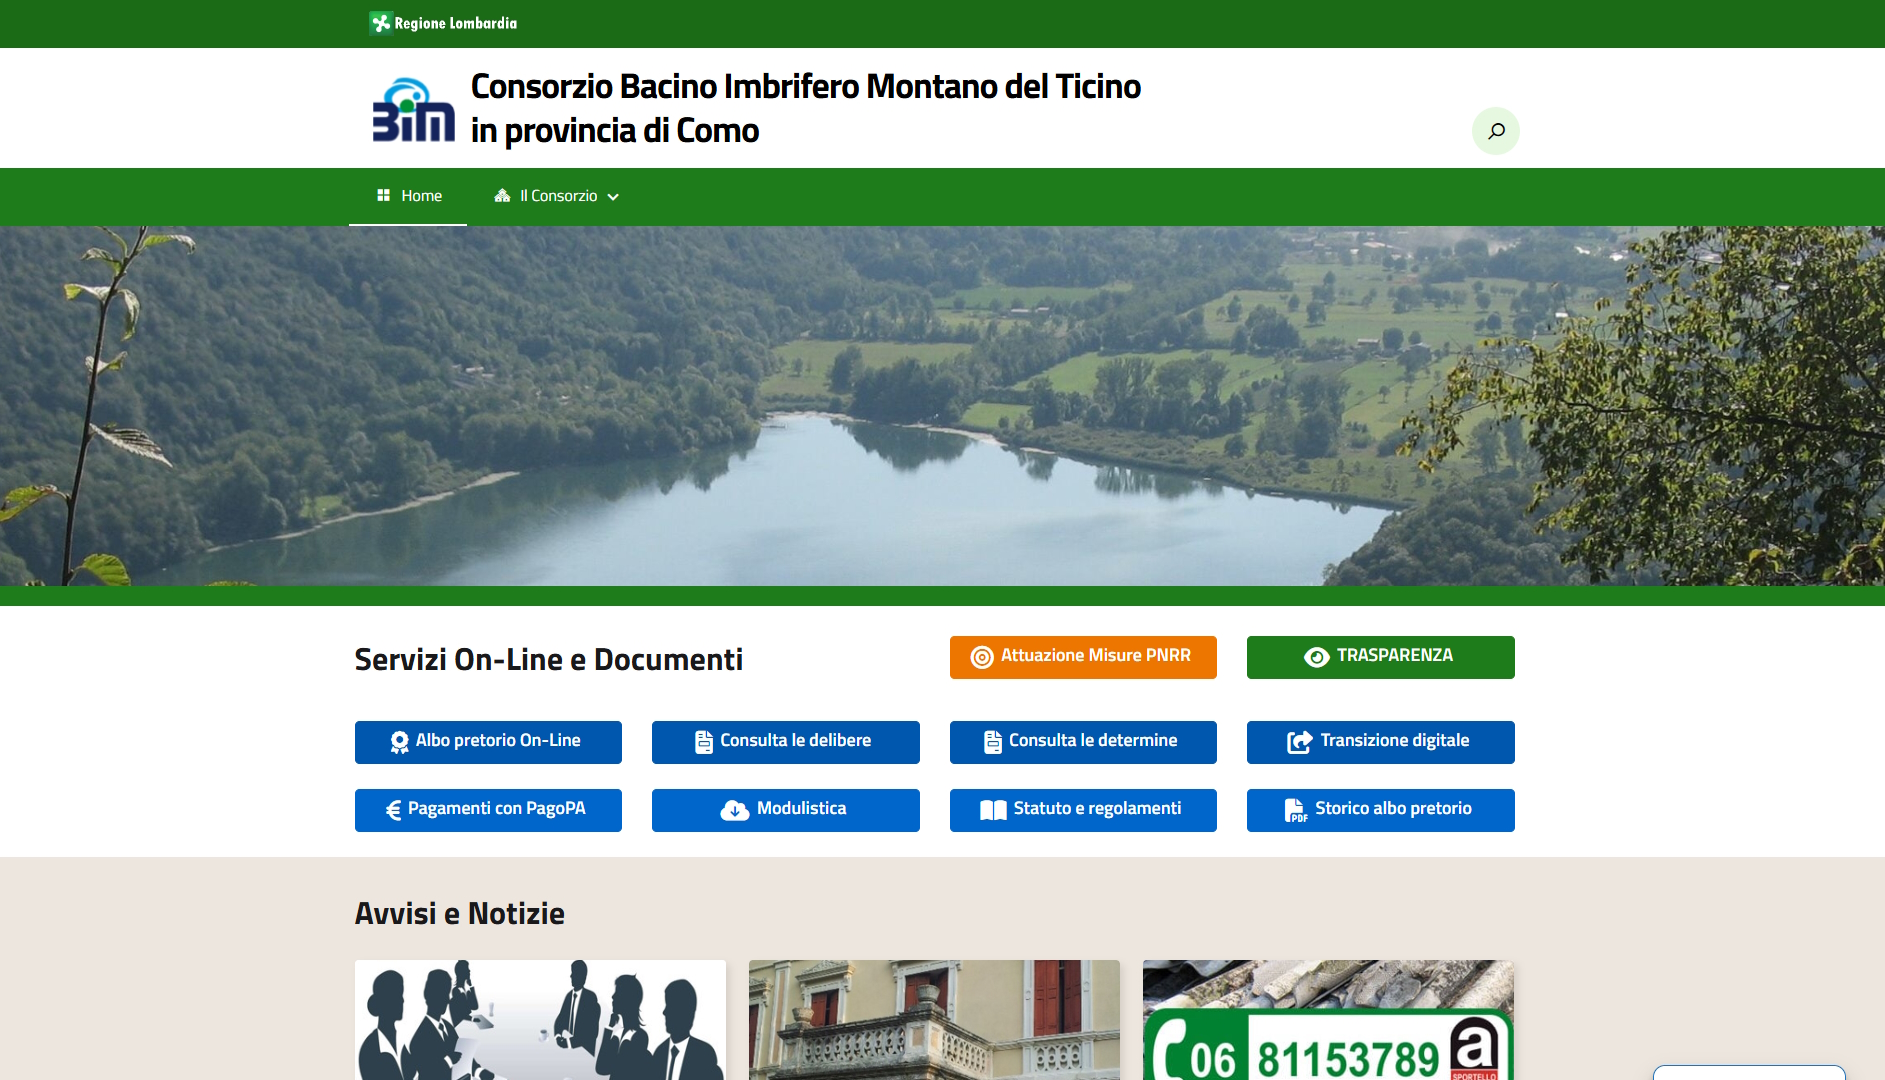This screenshot has width=1885, height=1080.
Task: Open the business silhouettes news thumbnail
Action: coord(540,1020)
